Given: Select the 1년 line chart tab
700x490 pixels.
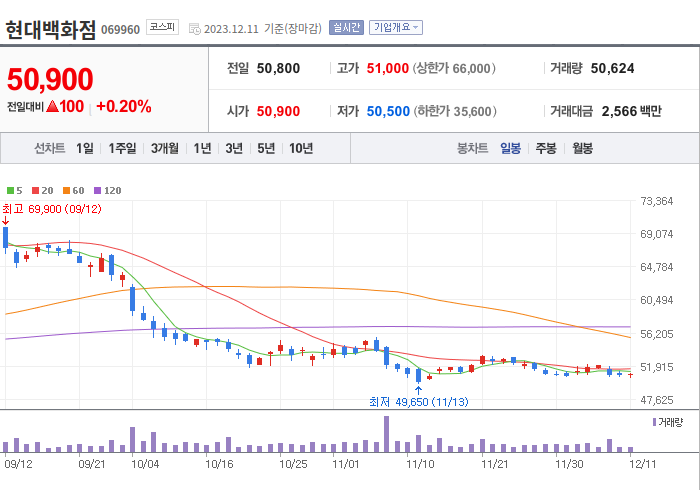Looking at the screenshot, I should (x=202, y=148).
